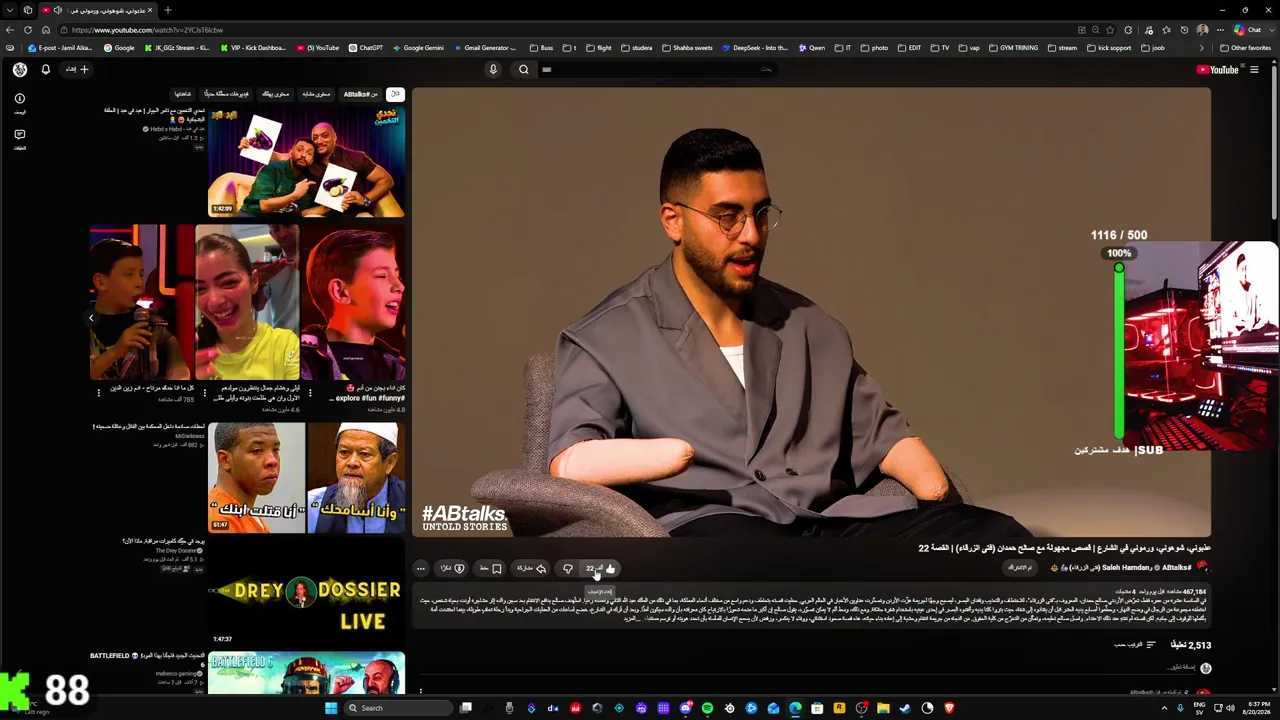Viewport: 1280px width, 720px height.
Task: Click the voice search microphone icon
Action: click(x=493, y=69)
